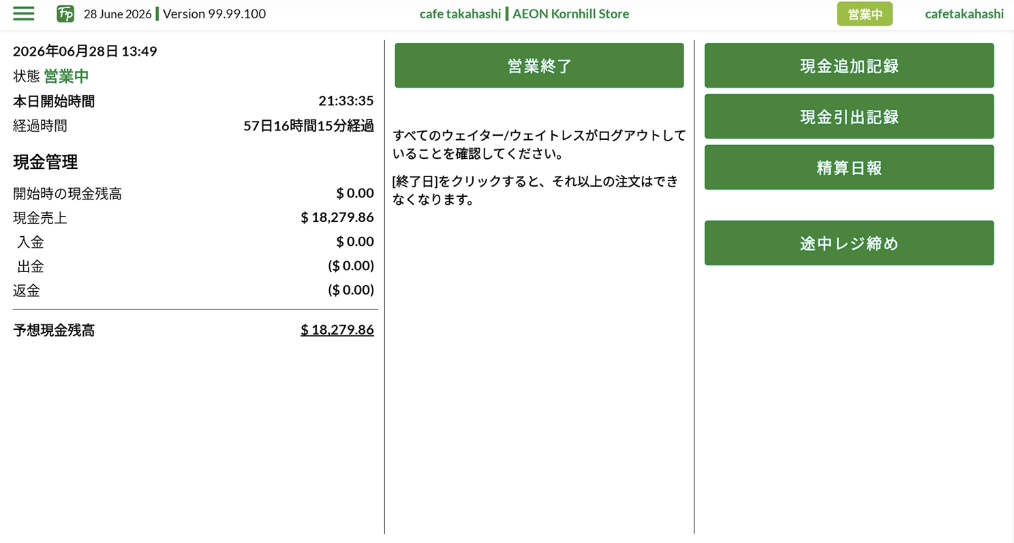The image size is (1014, 543).
Task: Click the 営業中 status badge in header
Action: coord(865,14)
